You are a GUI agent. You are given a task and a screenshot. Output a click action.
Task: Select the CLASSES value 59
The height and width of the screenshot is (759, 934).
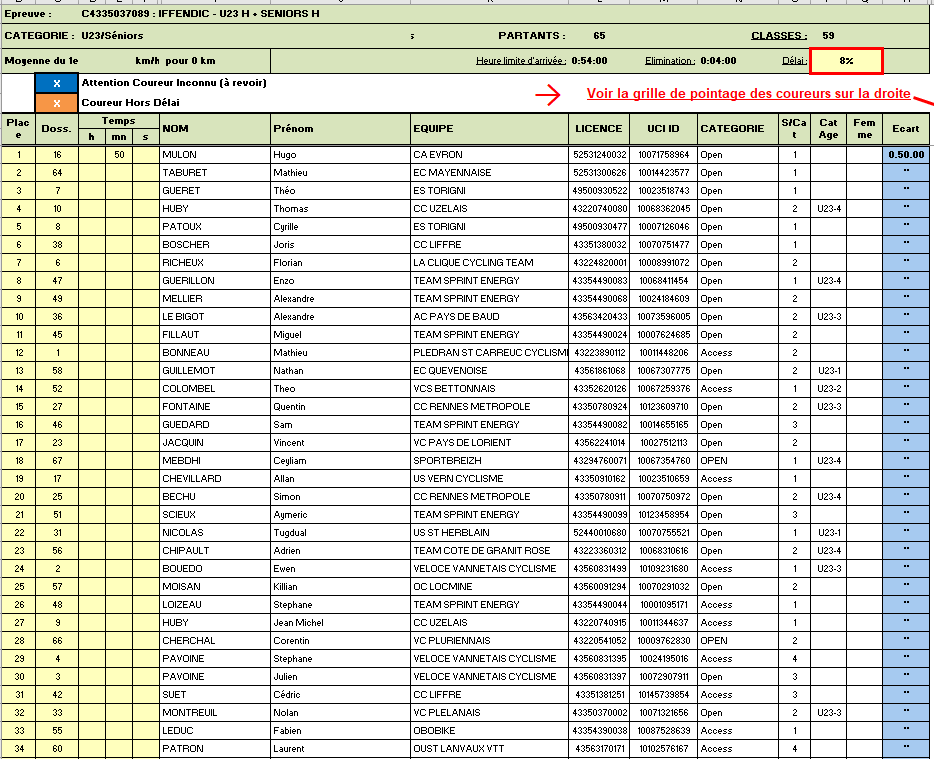(x=828, y=36)
